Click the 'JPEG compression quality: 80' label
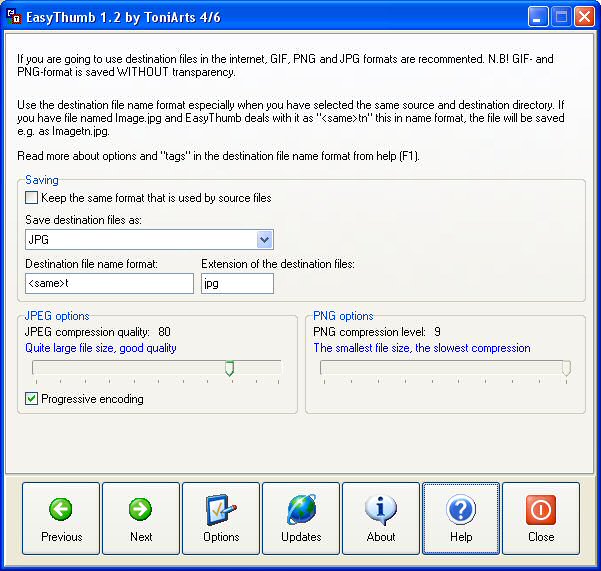The width and height of the screenshot is (601, 571). pos(98,332)
